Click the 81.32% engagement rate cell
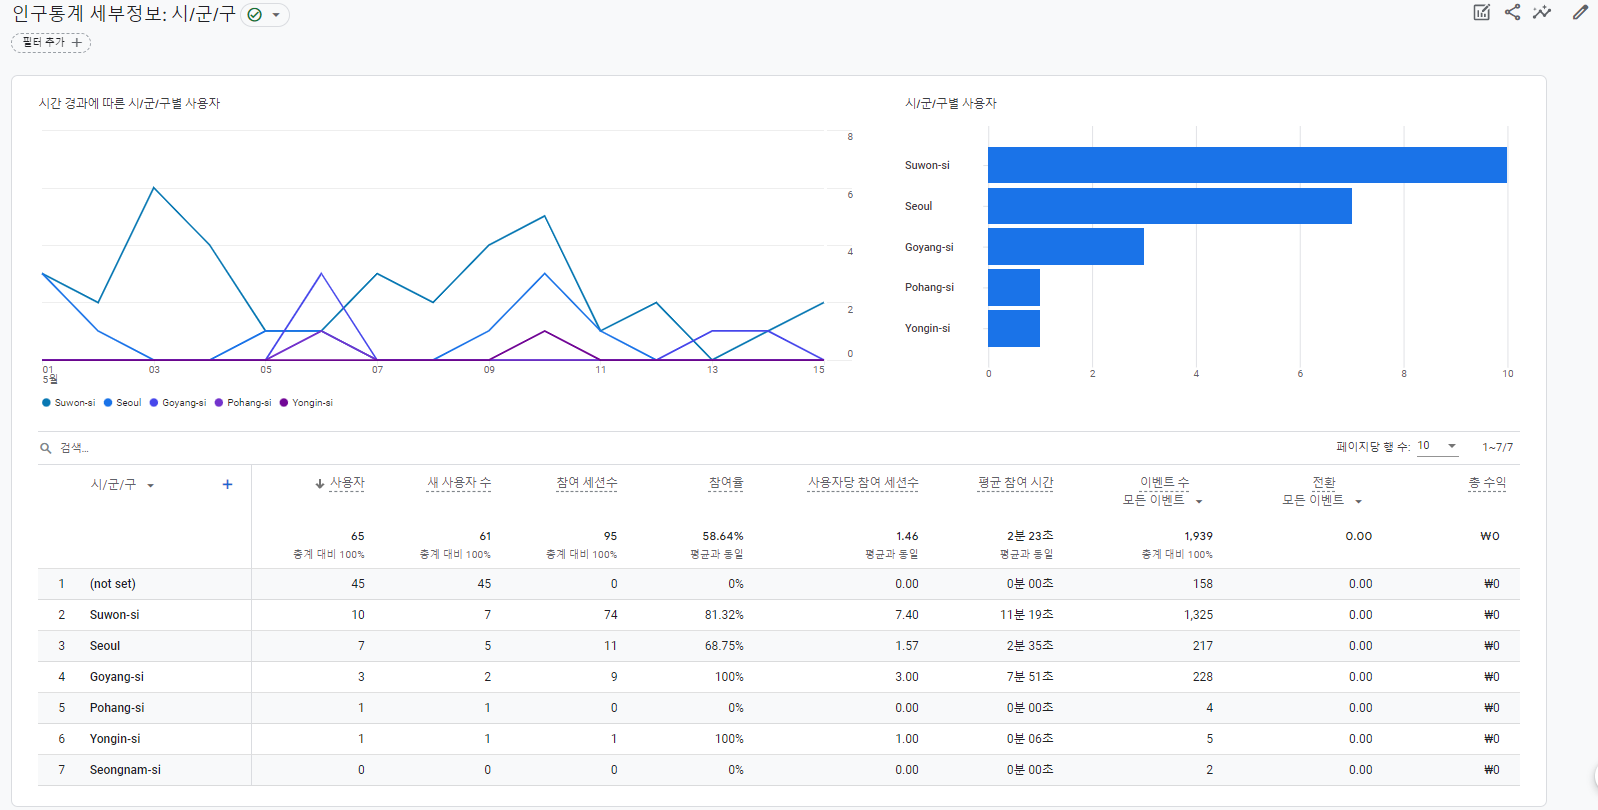The width and height of the screenshot is (1598, 810). 724,615
